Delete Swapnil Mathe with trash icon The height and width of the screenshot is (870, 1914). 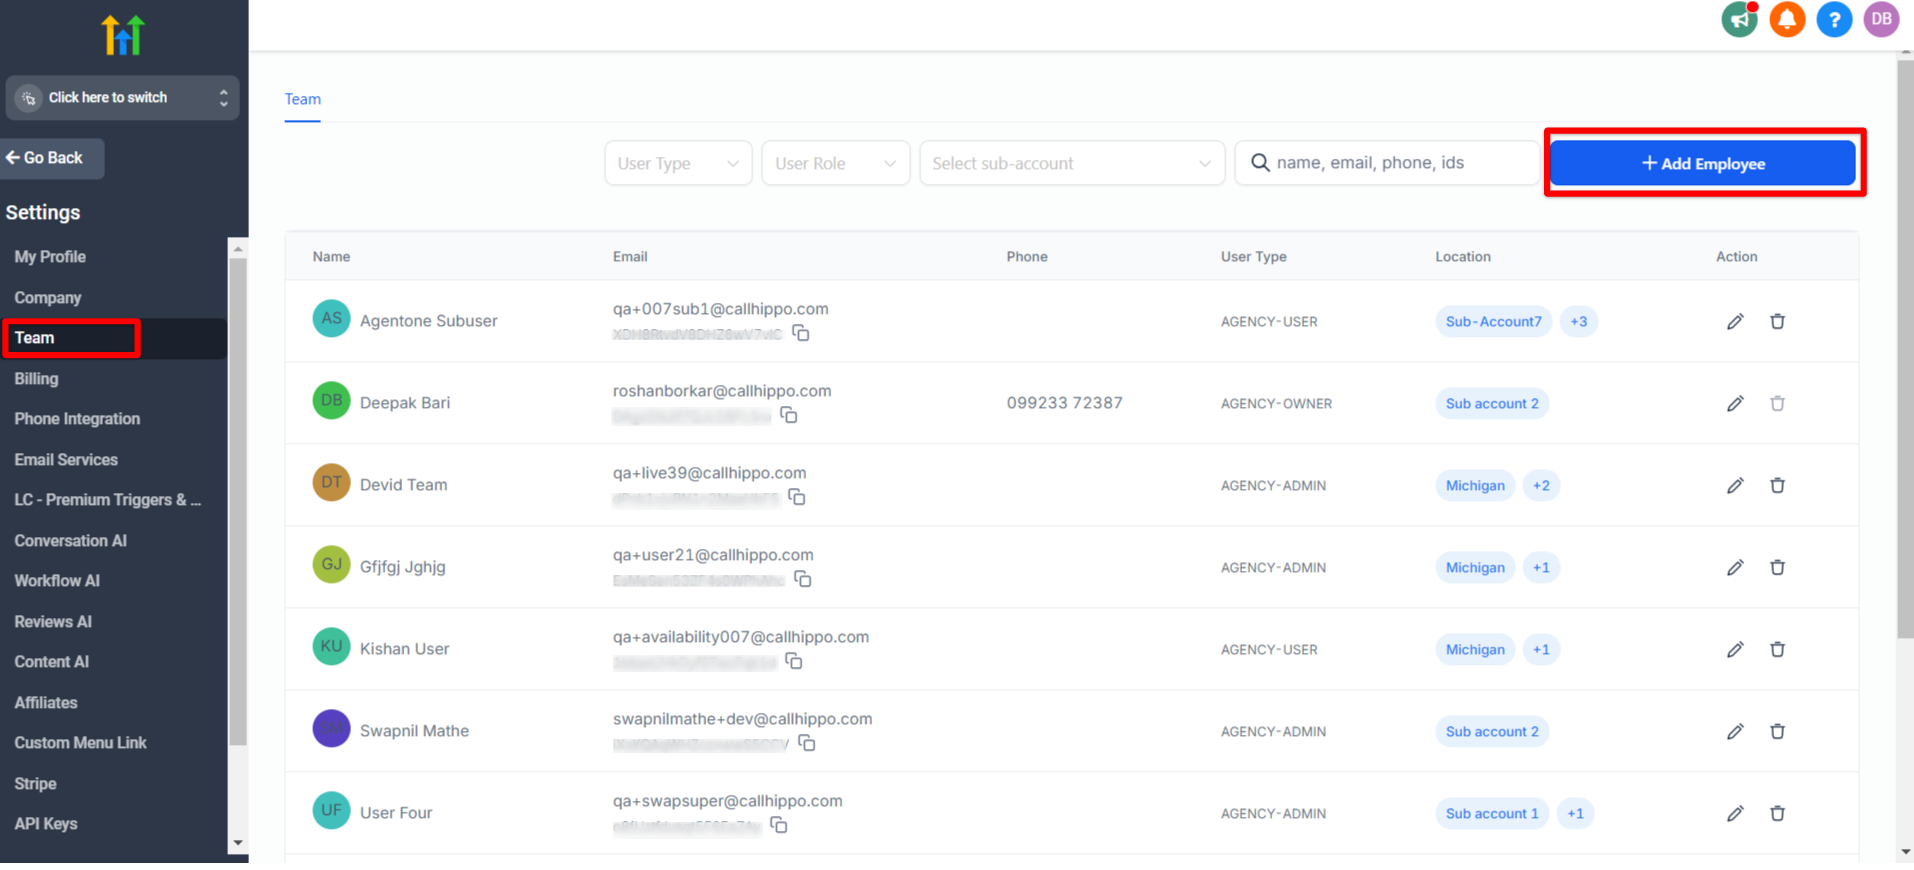point(1777,731)
